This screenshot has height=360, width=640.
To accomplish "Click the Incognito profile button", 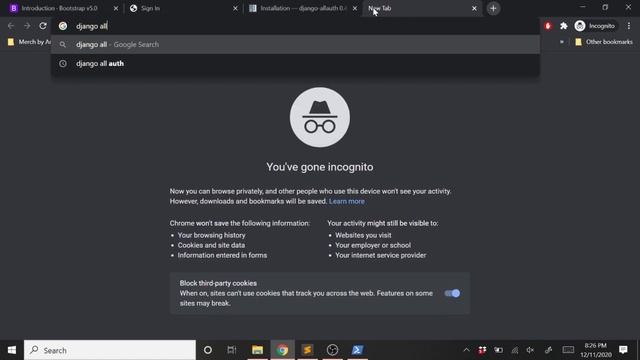I will pyautogui.click(x=595, y=26).
